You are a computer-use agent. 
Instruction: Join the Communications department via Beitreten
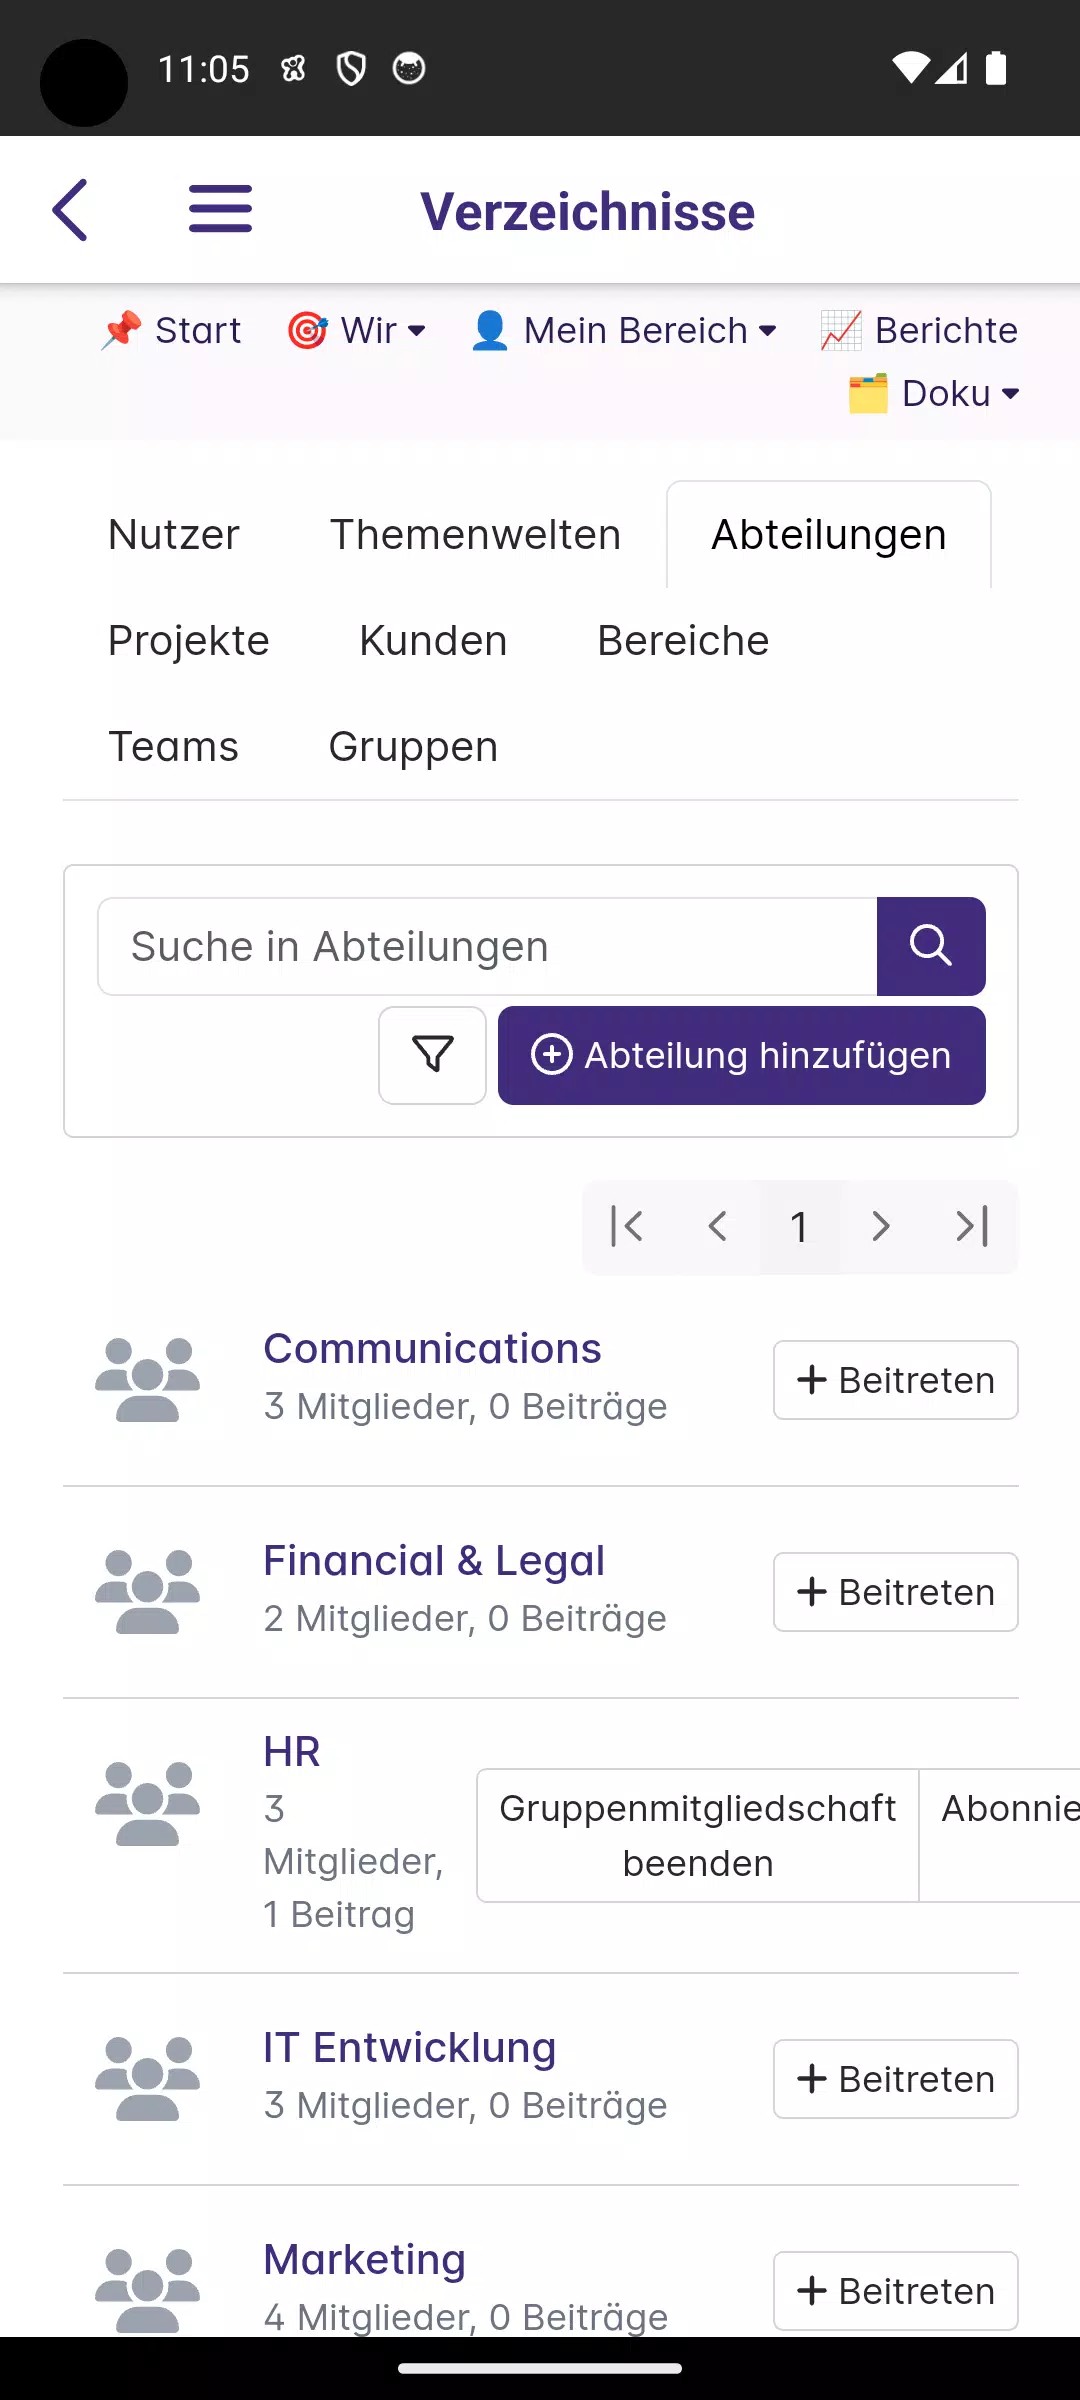pyautogui.click(x=895, y=1380)
